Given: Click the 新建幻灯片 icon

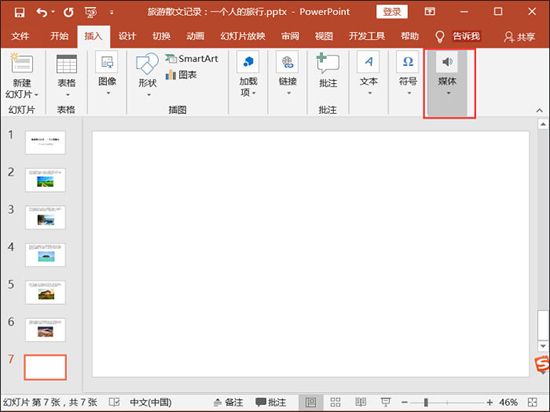Looking at the screenshot, I should point(22,63).
